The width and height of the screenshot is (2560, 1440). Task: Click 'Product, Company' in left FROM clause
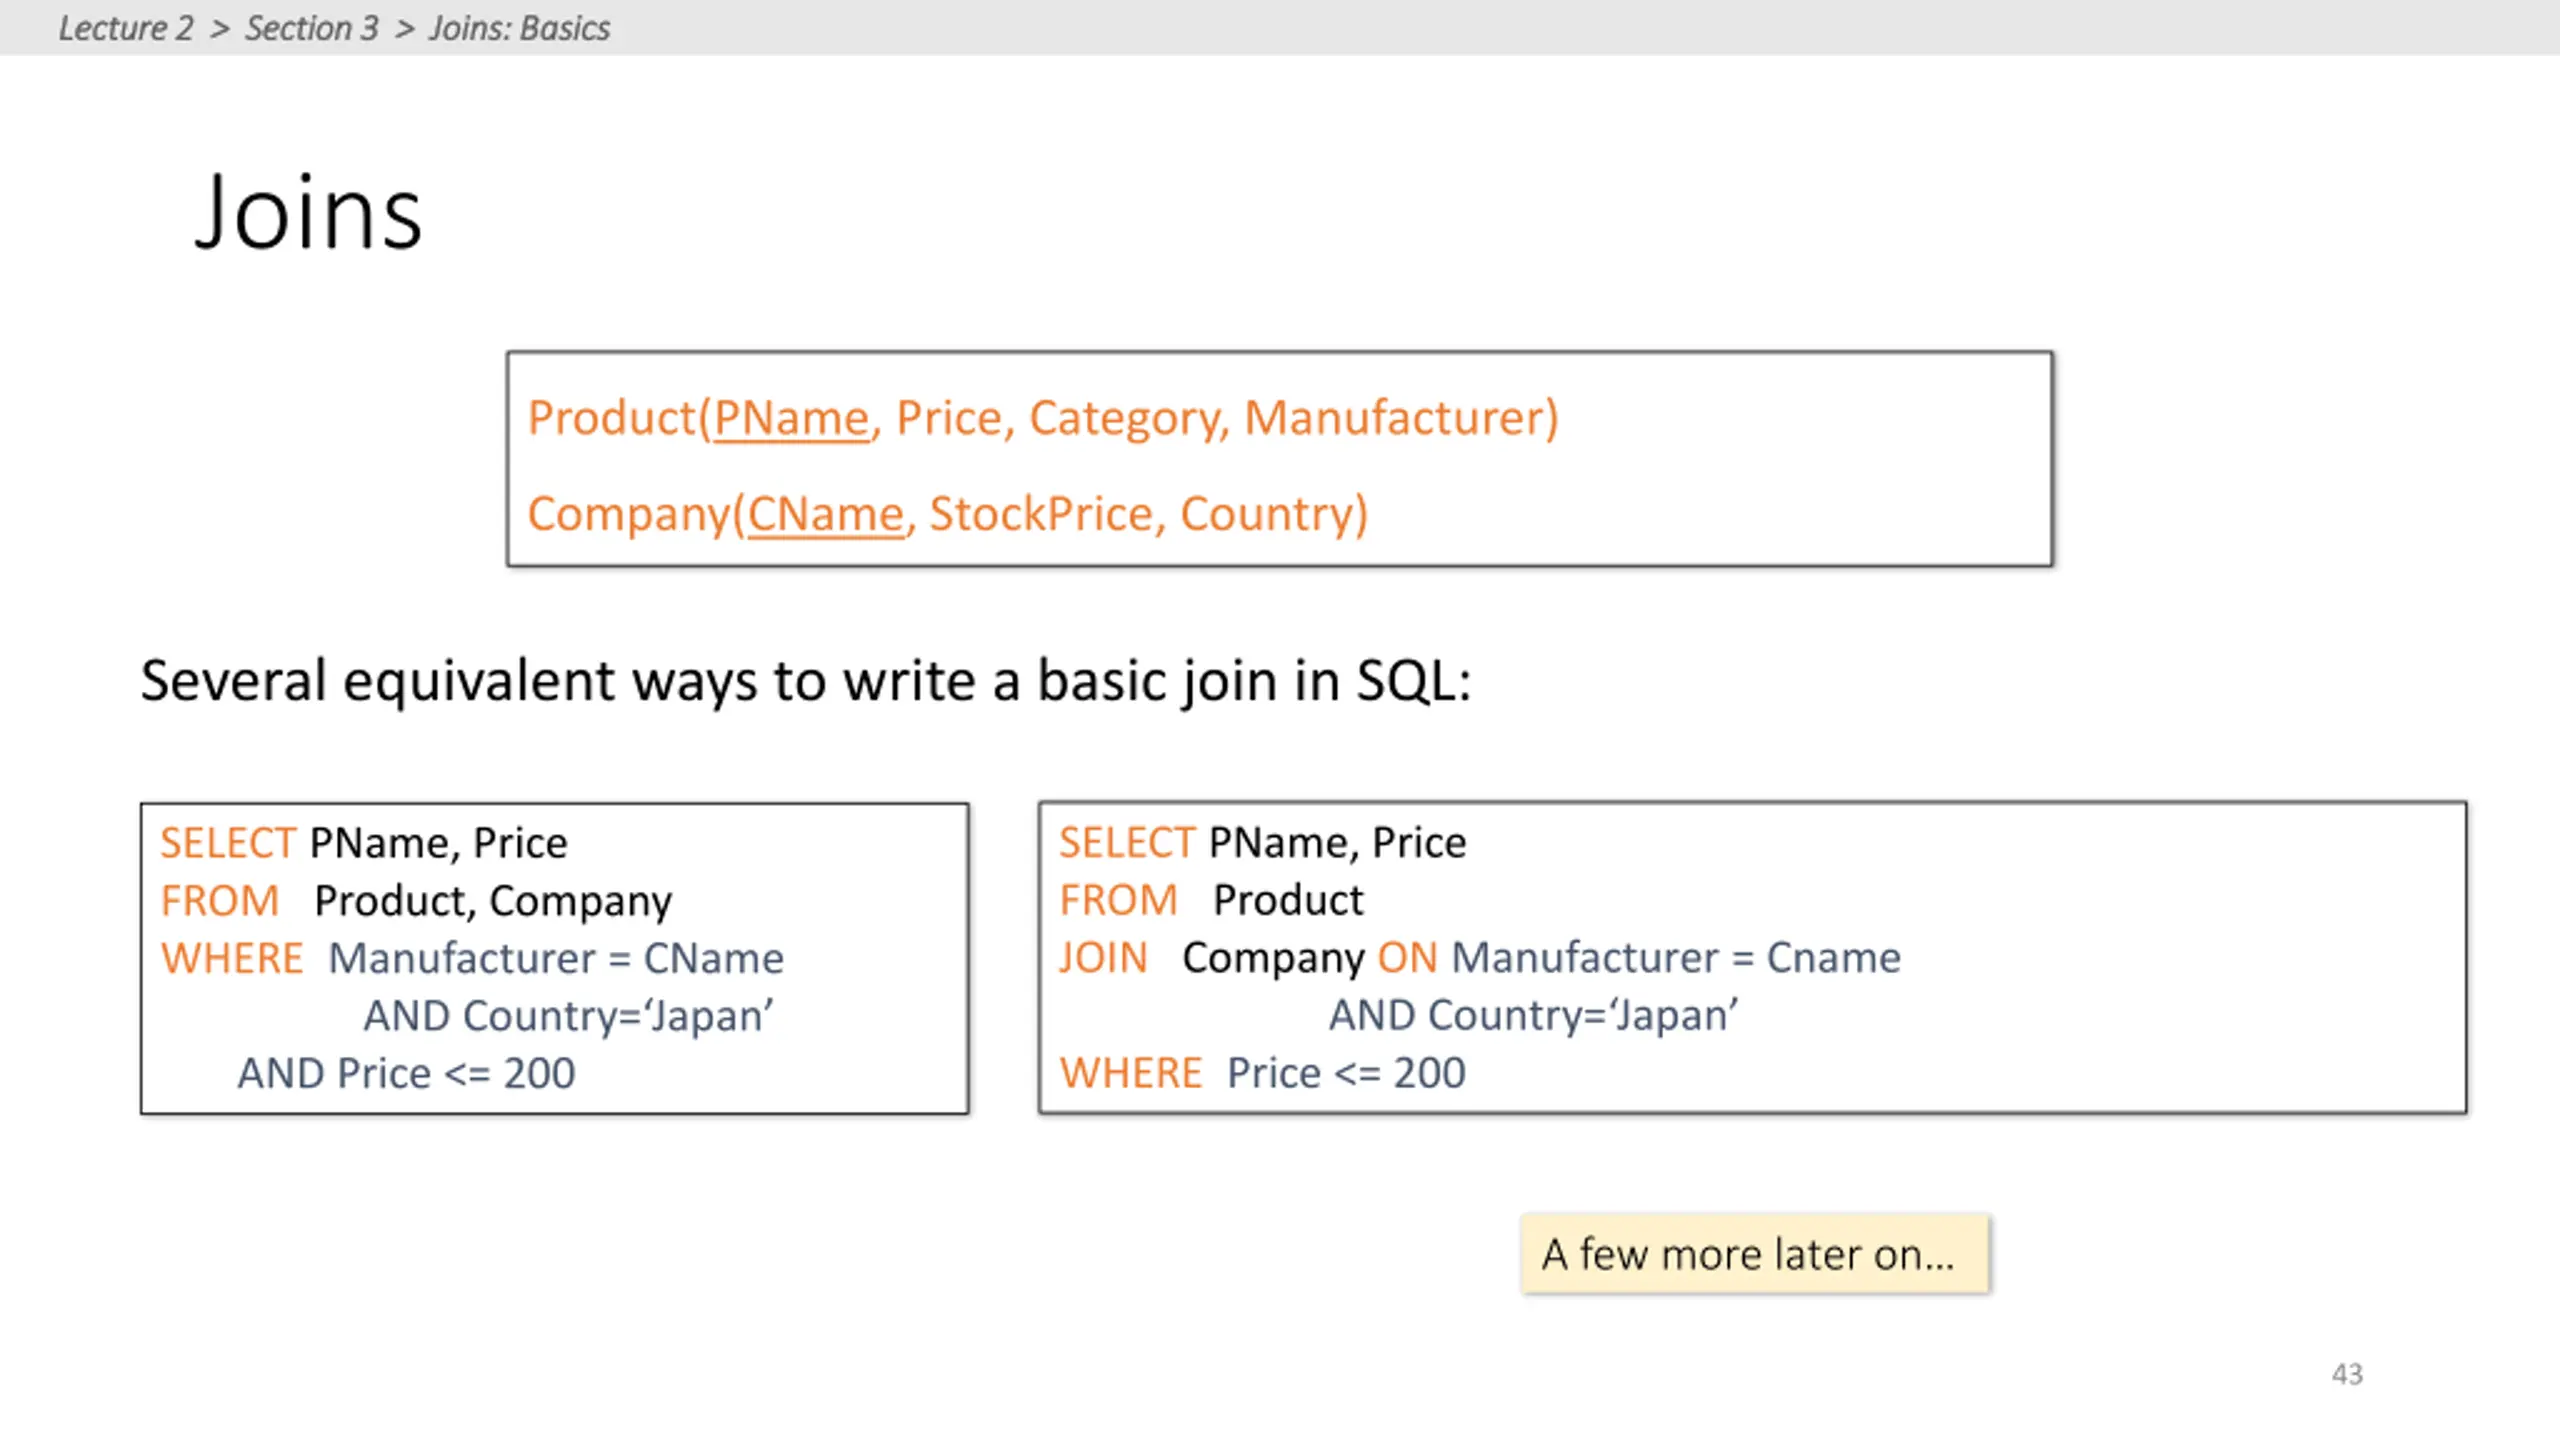tap(493, 901)
